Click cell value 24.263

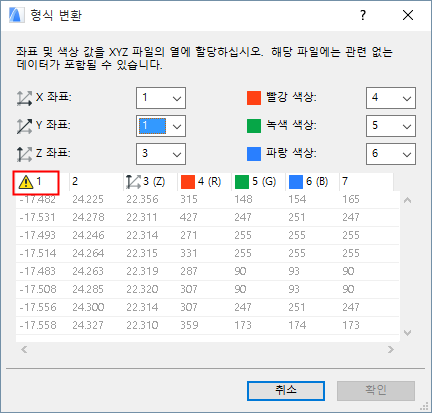[x=88, y=271]
